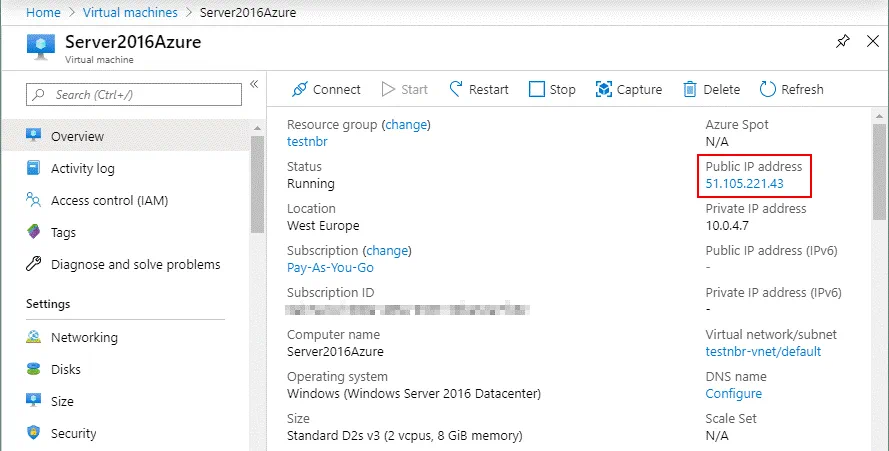889x451 pixels.
Task: Click the Tags icon in sidebar
Action: (33, 231)
